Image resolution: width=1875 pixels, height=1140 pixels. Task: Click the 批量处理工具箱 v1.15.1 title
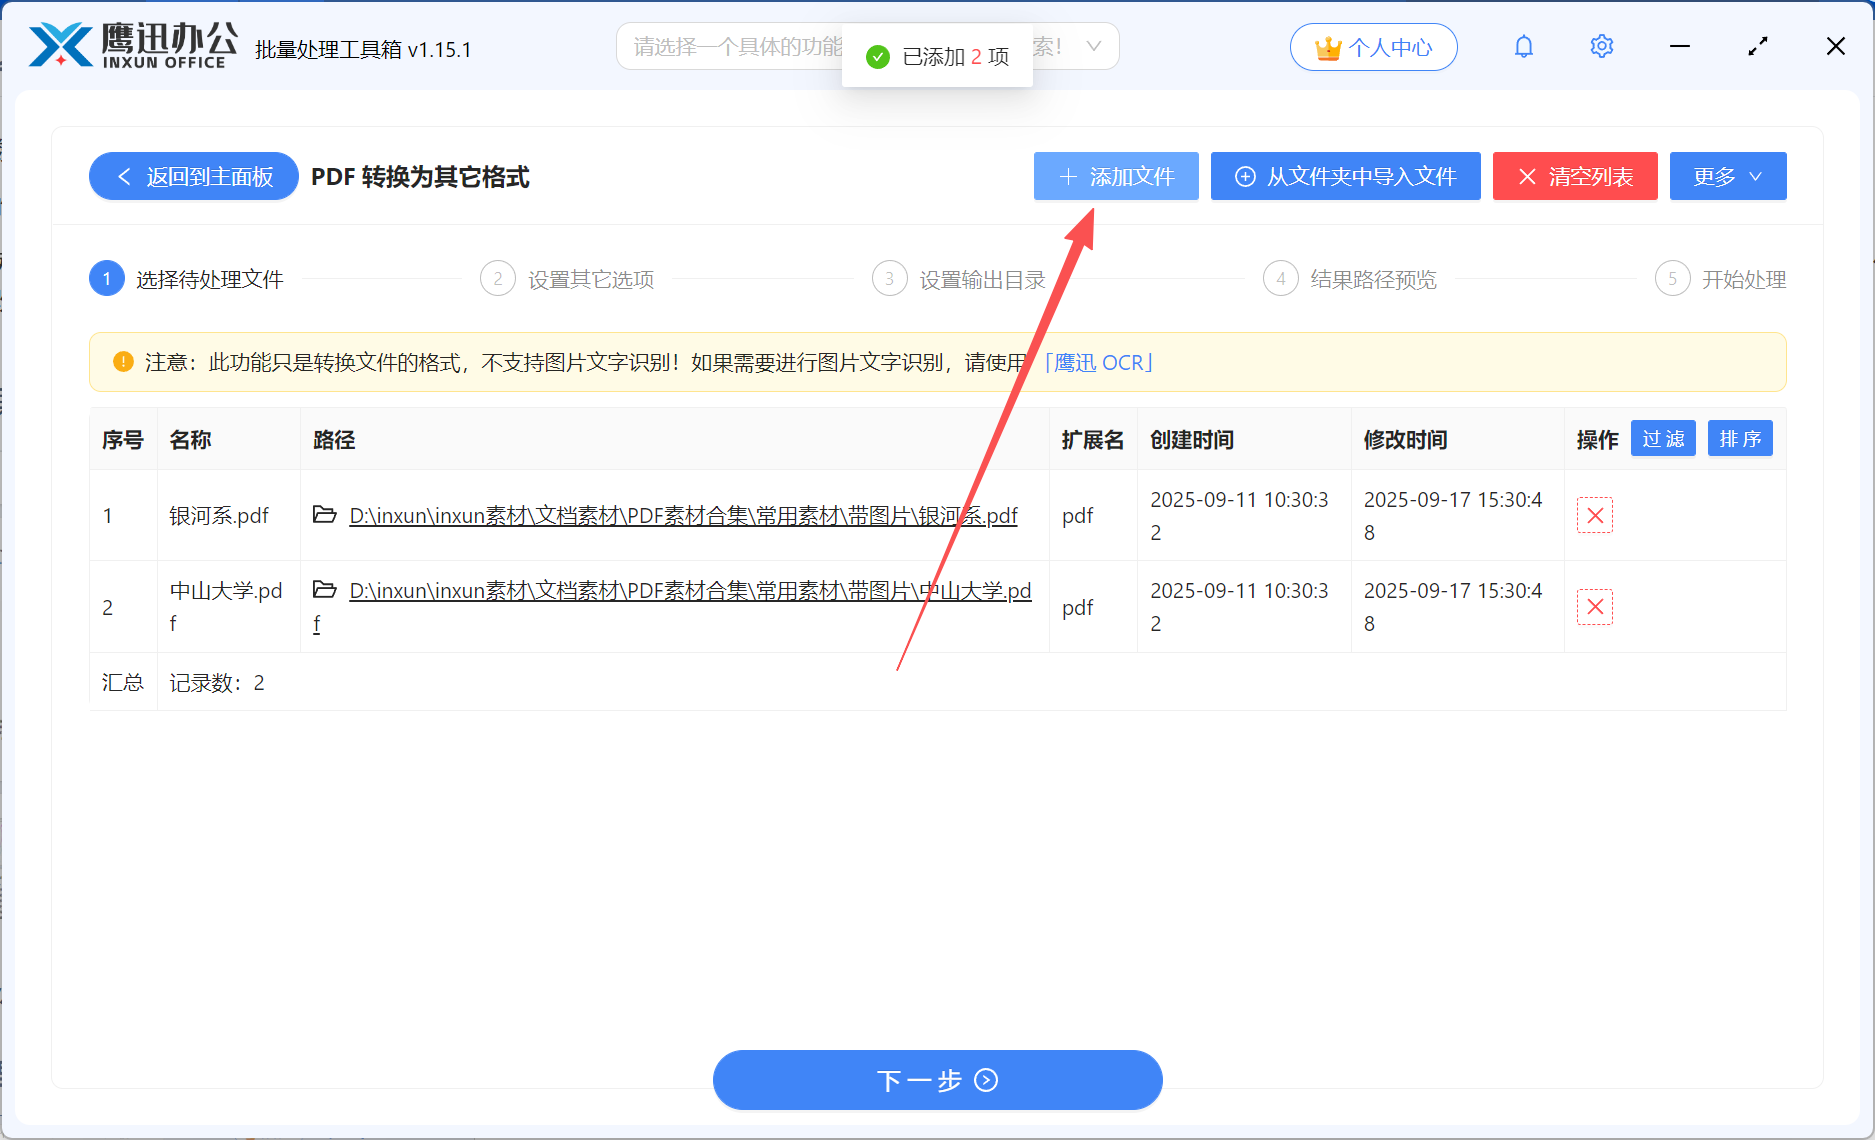tap(363, 50)
